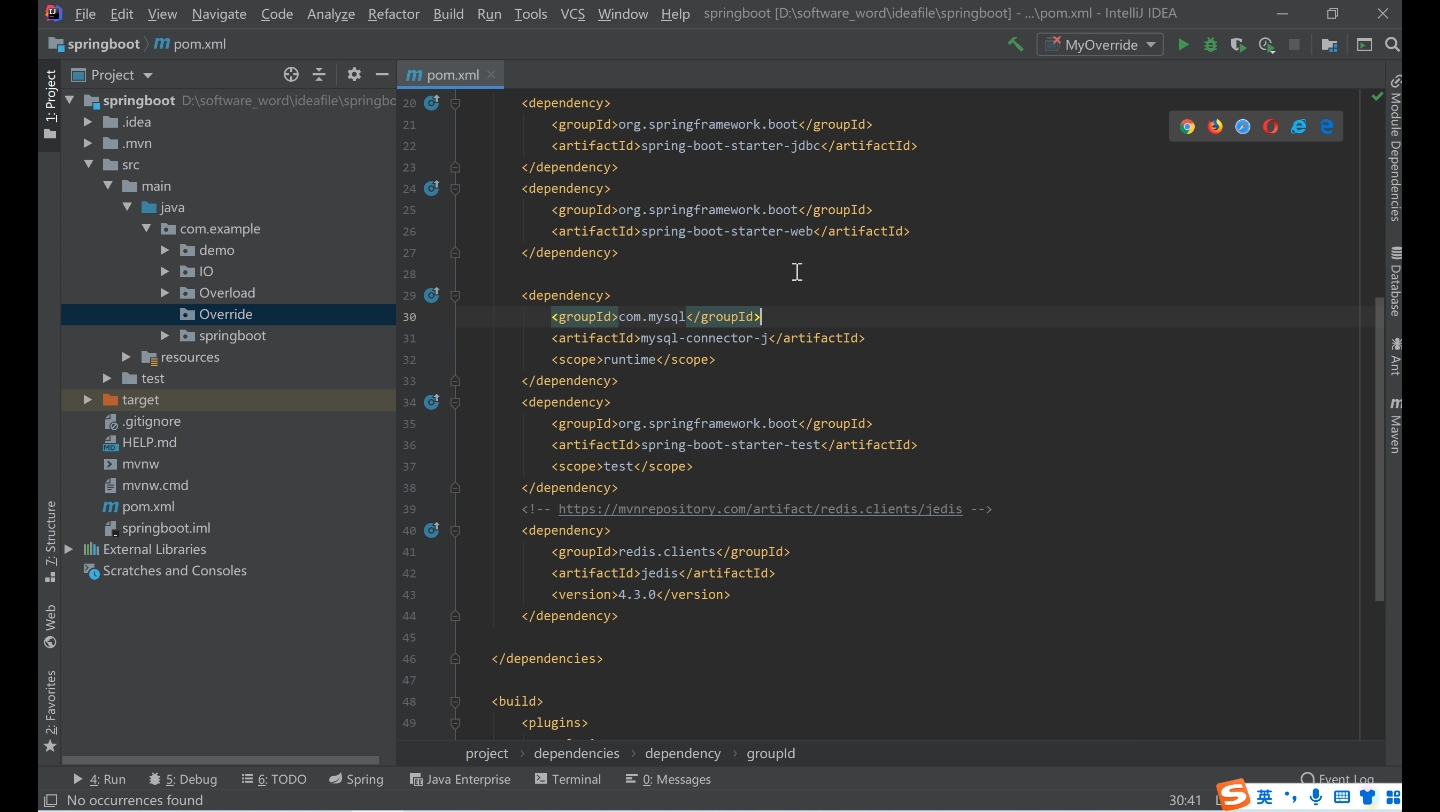Toggle the 7: Structure tool window stripe

tap(50, 542)
